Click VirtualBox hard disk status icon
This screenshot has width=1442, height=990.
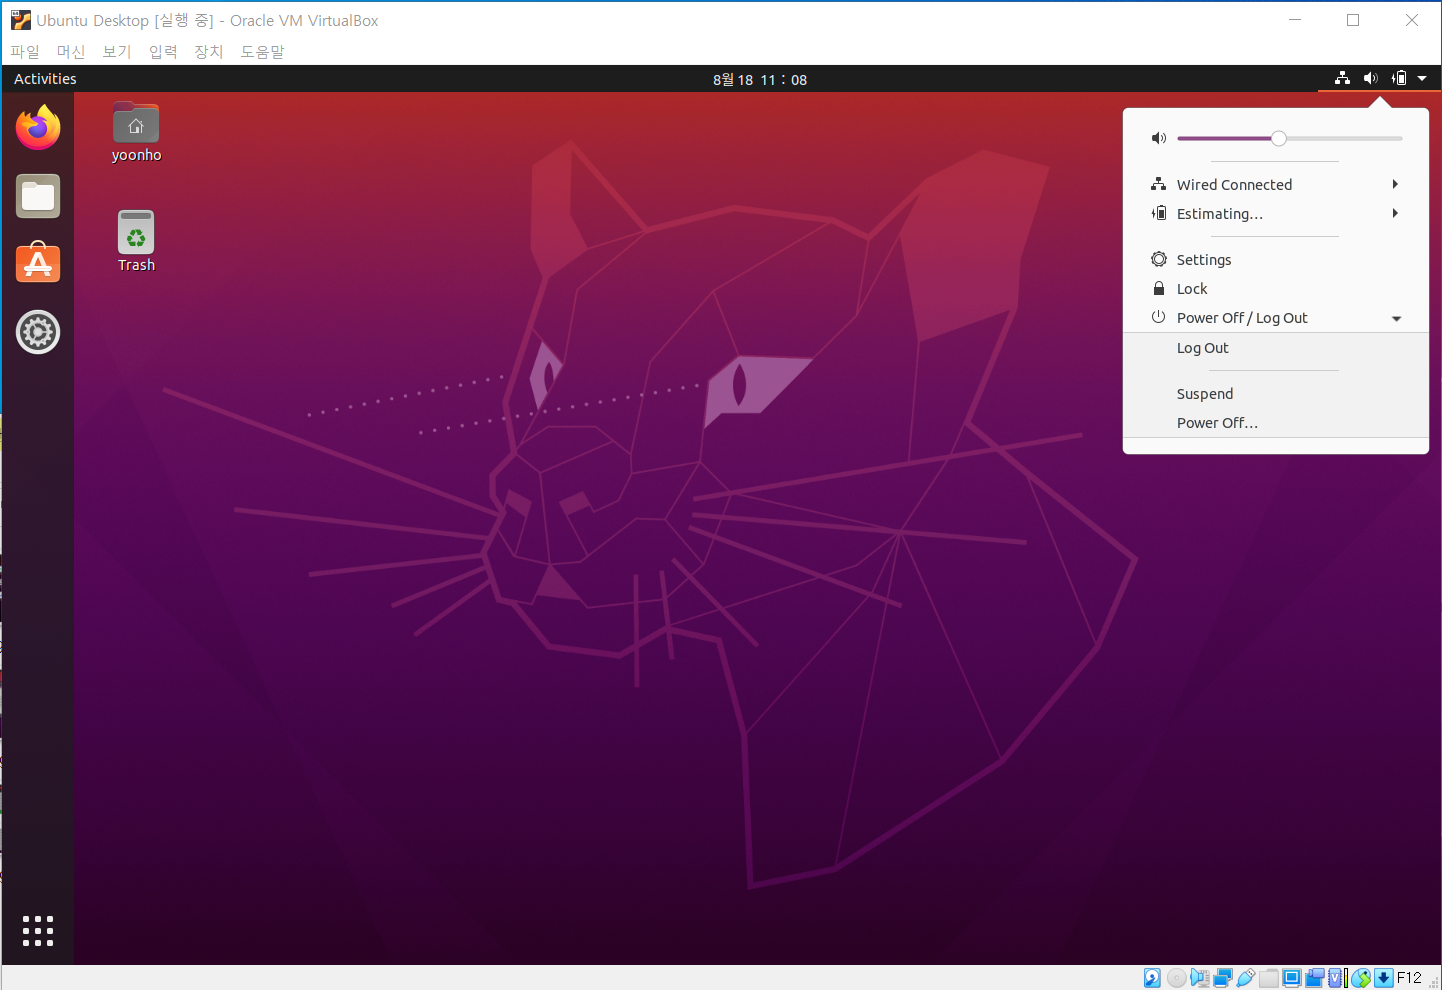(x=1152, y=978)
